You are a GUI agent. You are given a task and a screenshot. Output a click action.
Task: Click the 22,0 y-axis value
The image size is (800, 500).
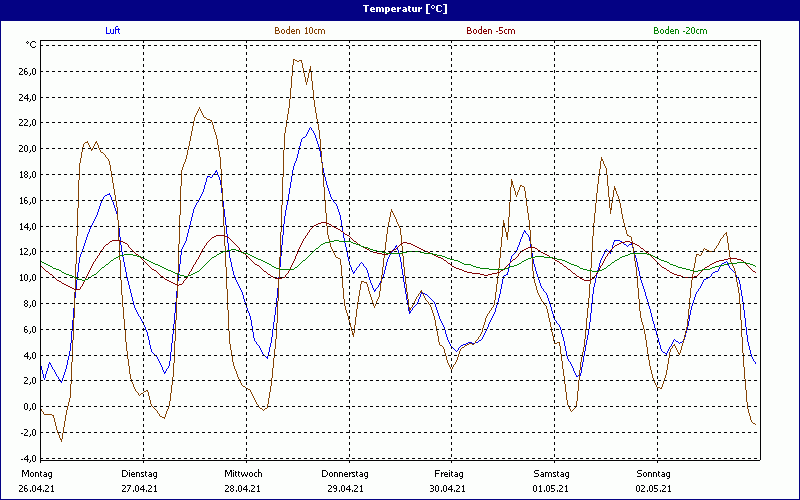coord(27,123)
